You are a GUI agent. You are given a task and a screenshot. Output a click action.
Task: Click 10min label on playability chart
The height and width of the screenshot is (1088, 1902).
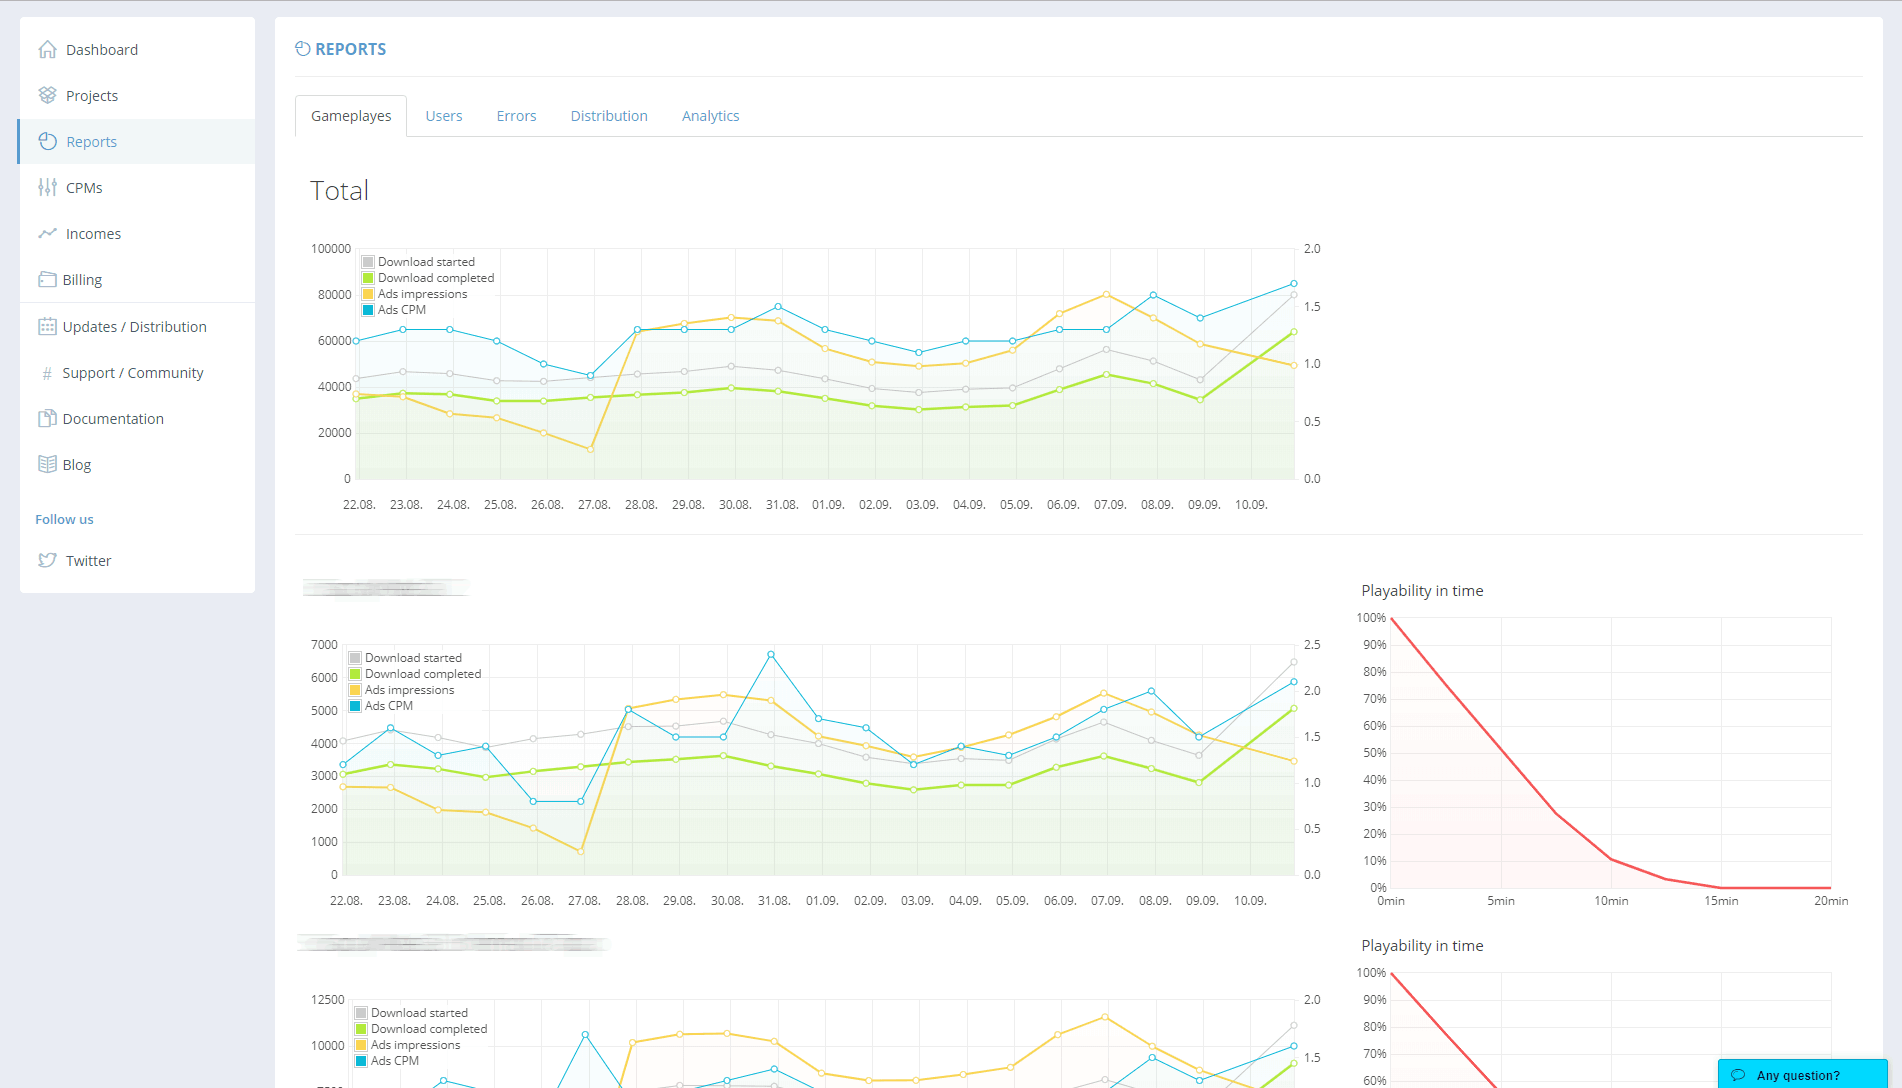[x=1611, y=901]
